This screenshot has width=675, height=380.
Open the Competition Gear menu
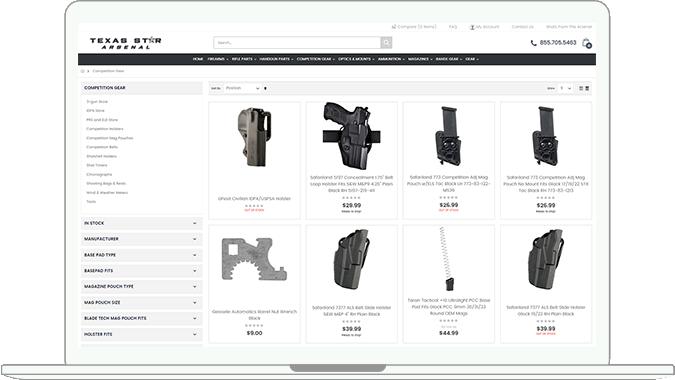coord(316,59)
